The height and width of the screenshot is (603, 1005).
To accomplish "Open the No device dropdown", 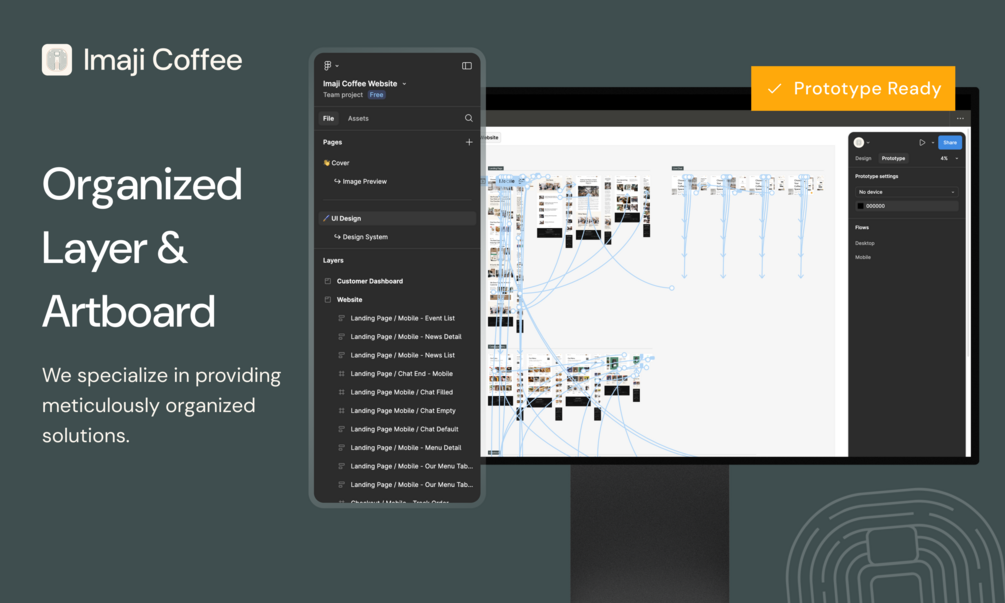I will tap(906, 192).
